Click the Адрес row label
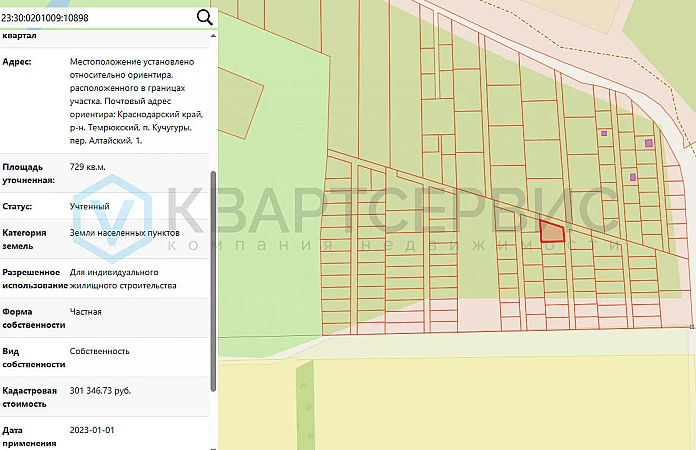The height and width of the screenshot is (450, 696). point(18,61)
